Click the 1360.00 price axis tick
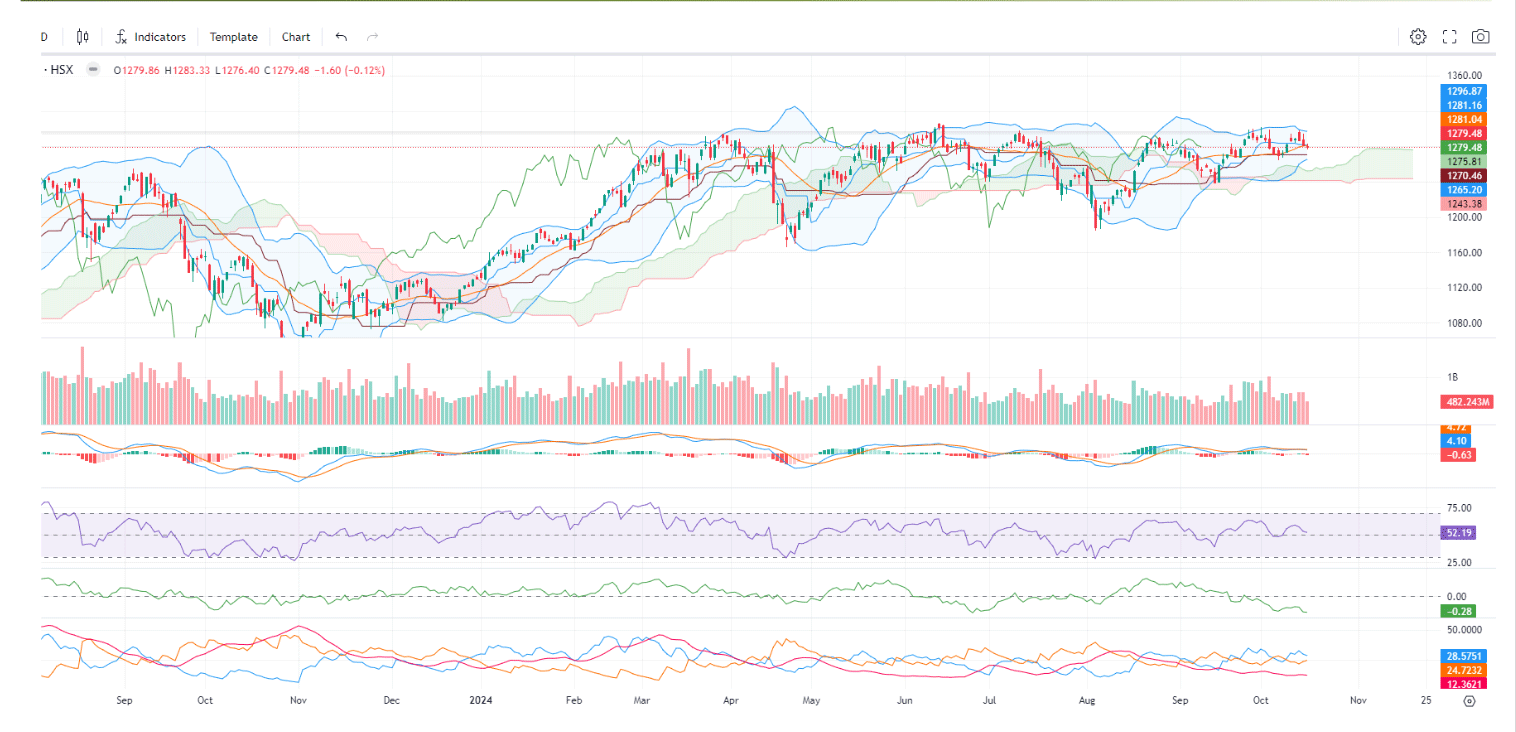Viewport: 1516px width, 732px height. pyautogui.click(x=1464, y=76)
